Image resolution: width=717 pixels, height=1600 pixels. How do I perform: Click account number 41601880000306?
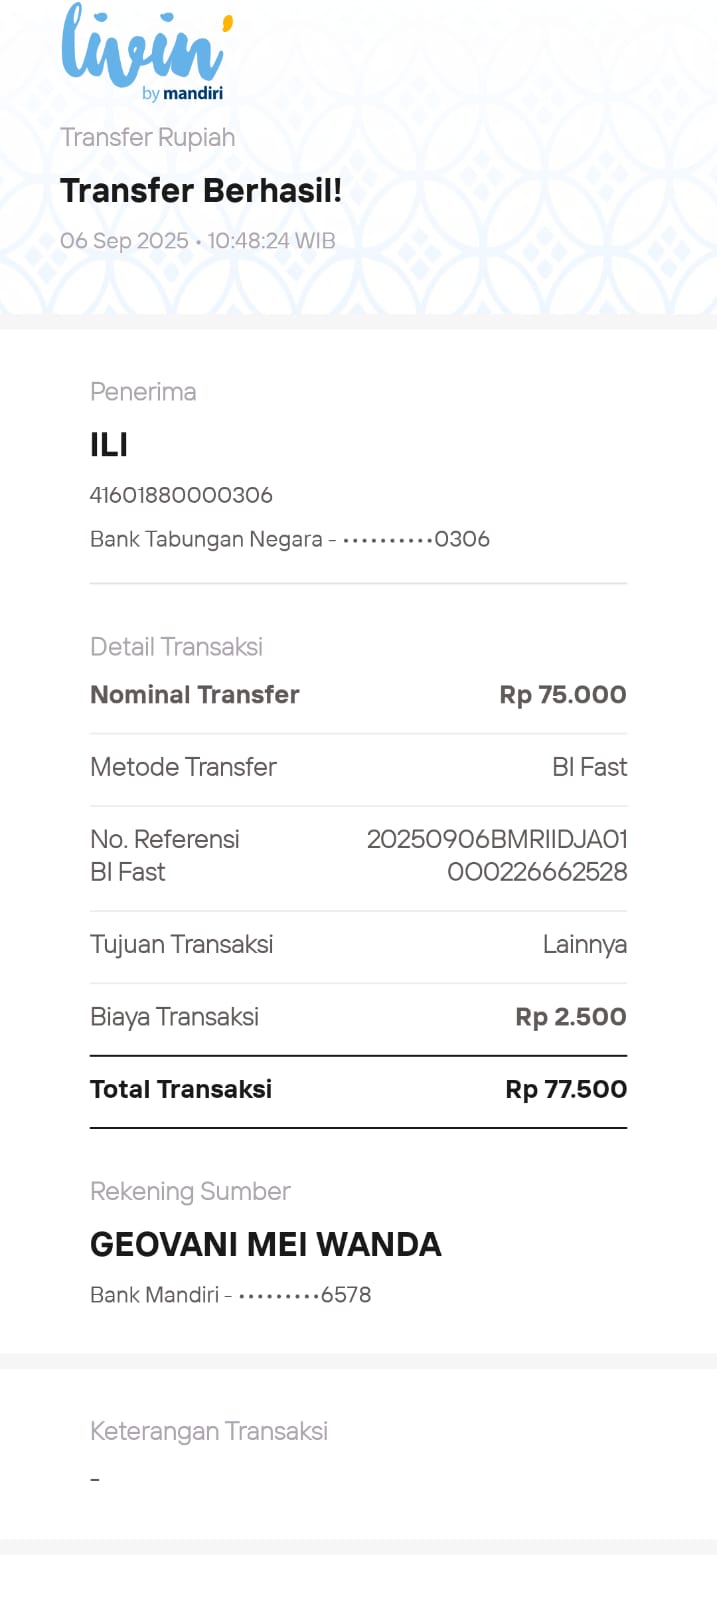[x=181, y=495]
